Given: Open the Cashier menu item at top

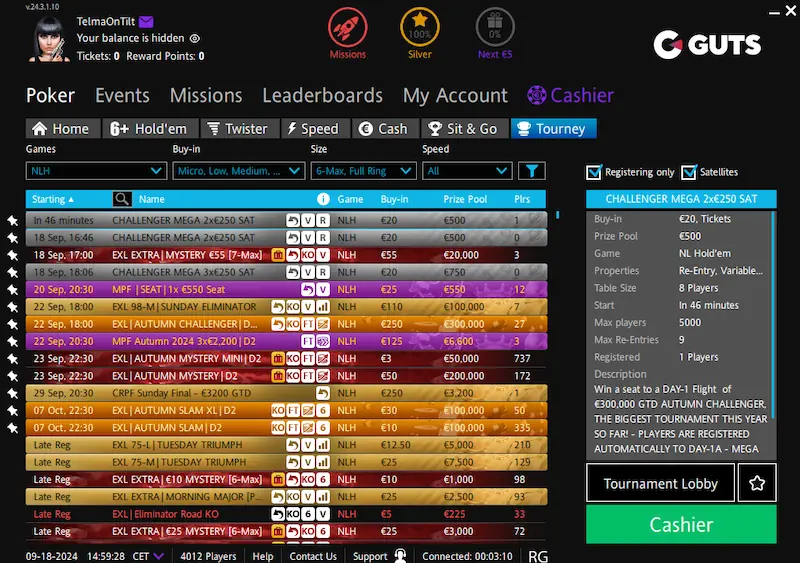Looking at the screenshot, I should (x=570, y=95).
